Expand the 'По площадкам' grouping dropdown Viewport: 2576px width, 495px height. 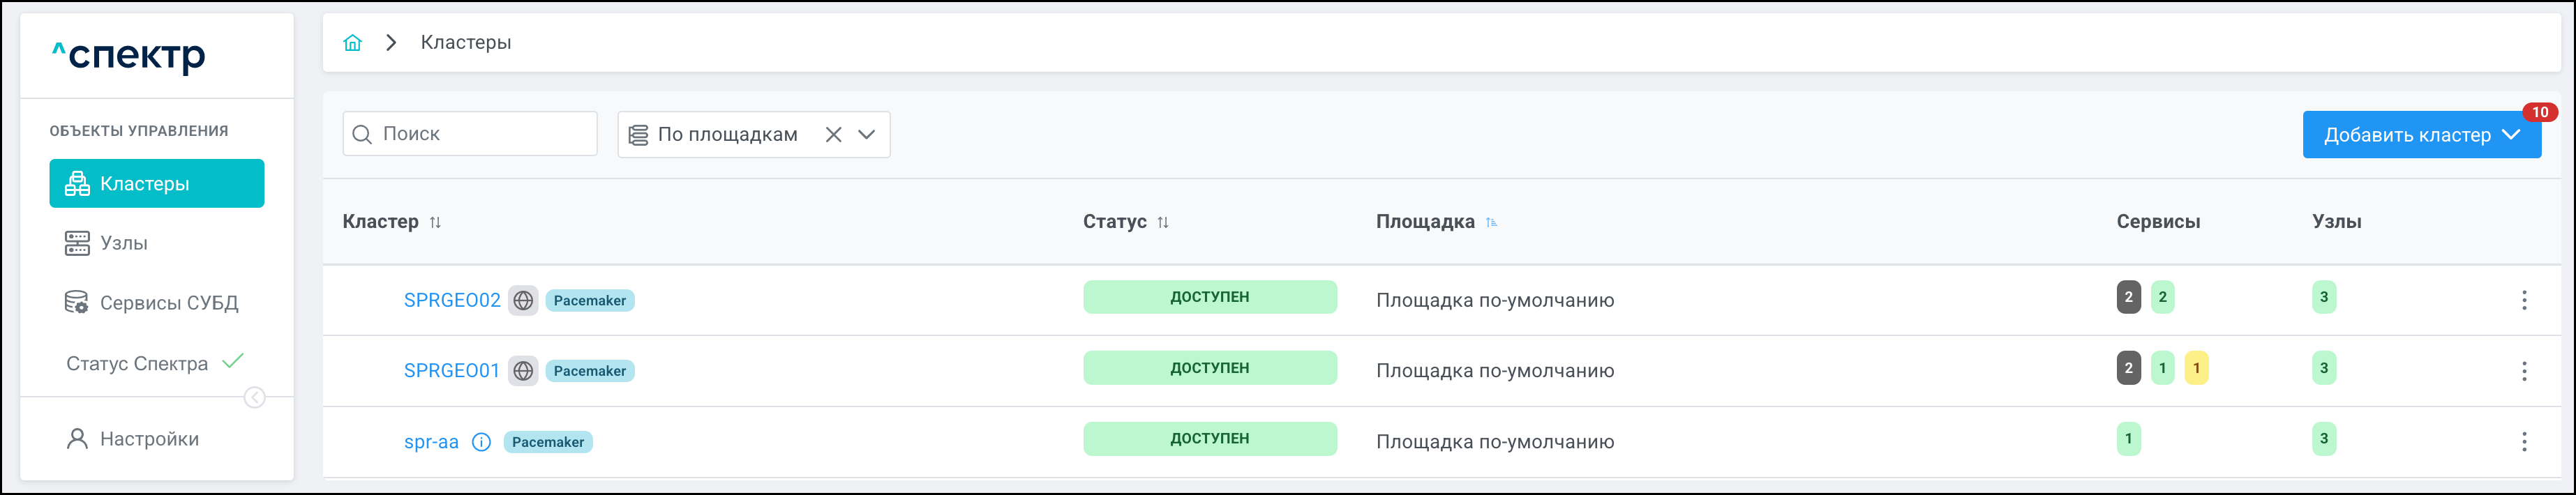867,135
